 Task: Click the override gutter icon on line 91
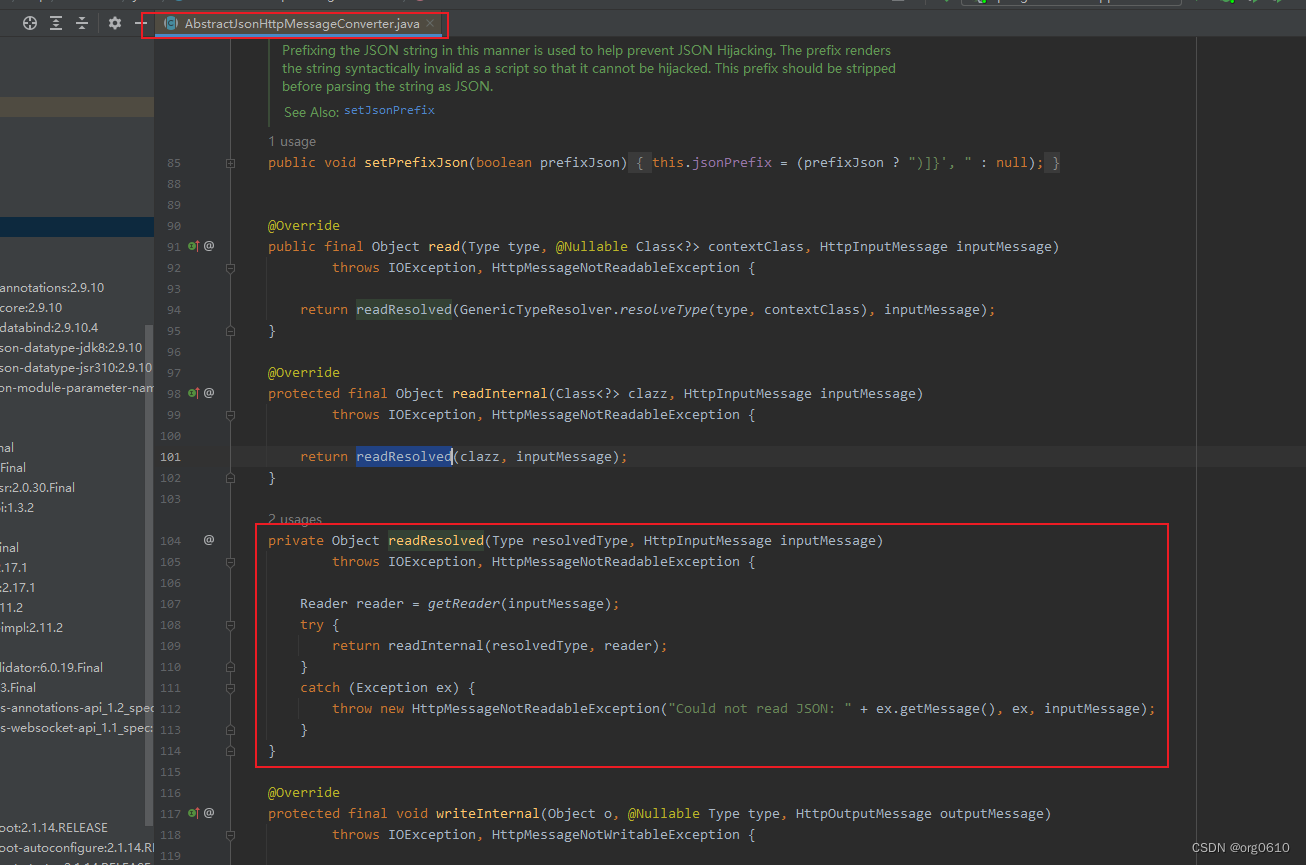(194, 246)
